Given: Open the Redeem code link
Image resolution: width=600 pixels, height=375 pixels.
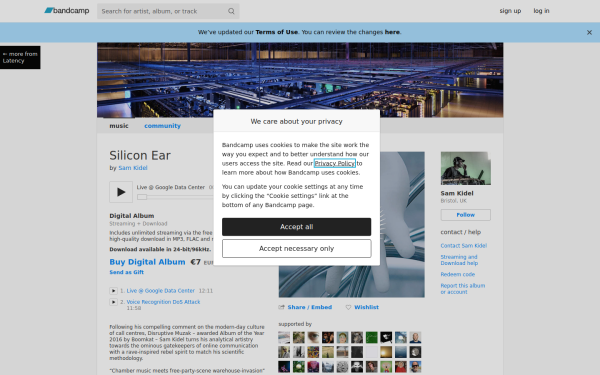Looking at the screenshot, I should [x=458, y=274].
